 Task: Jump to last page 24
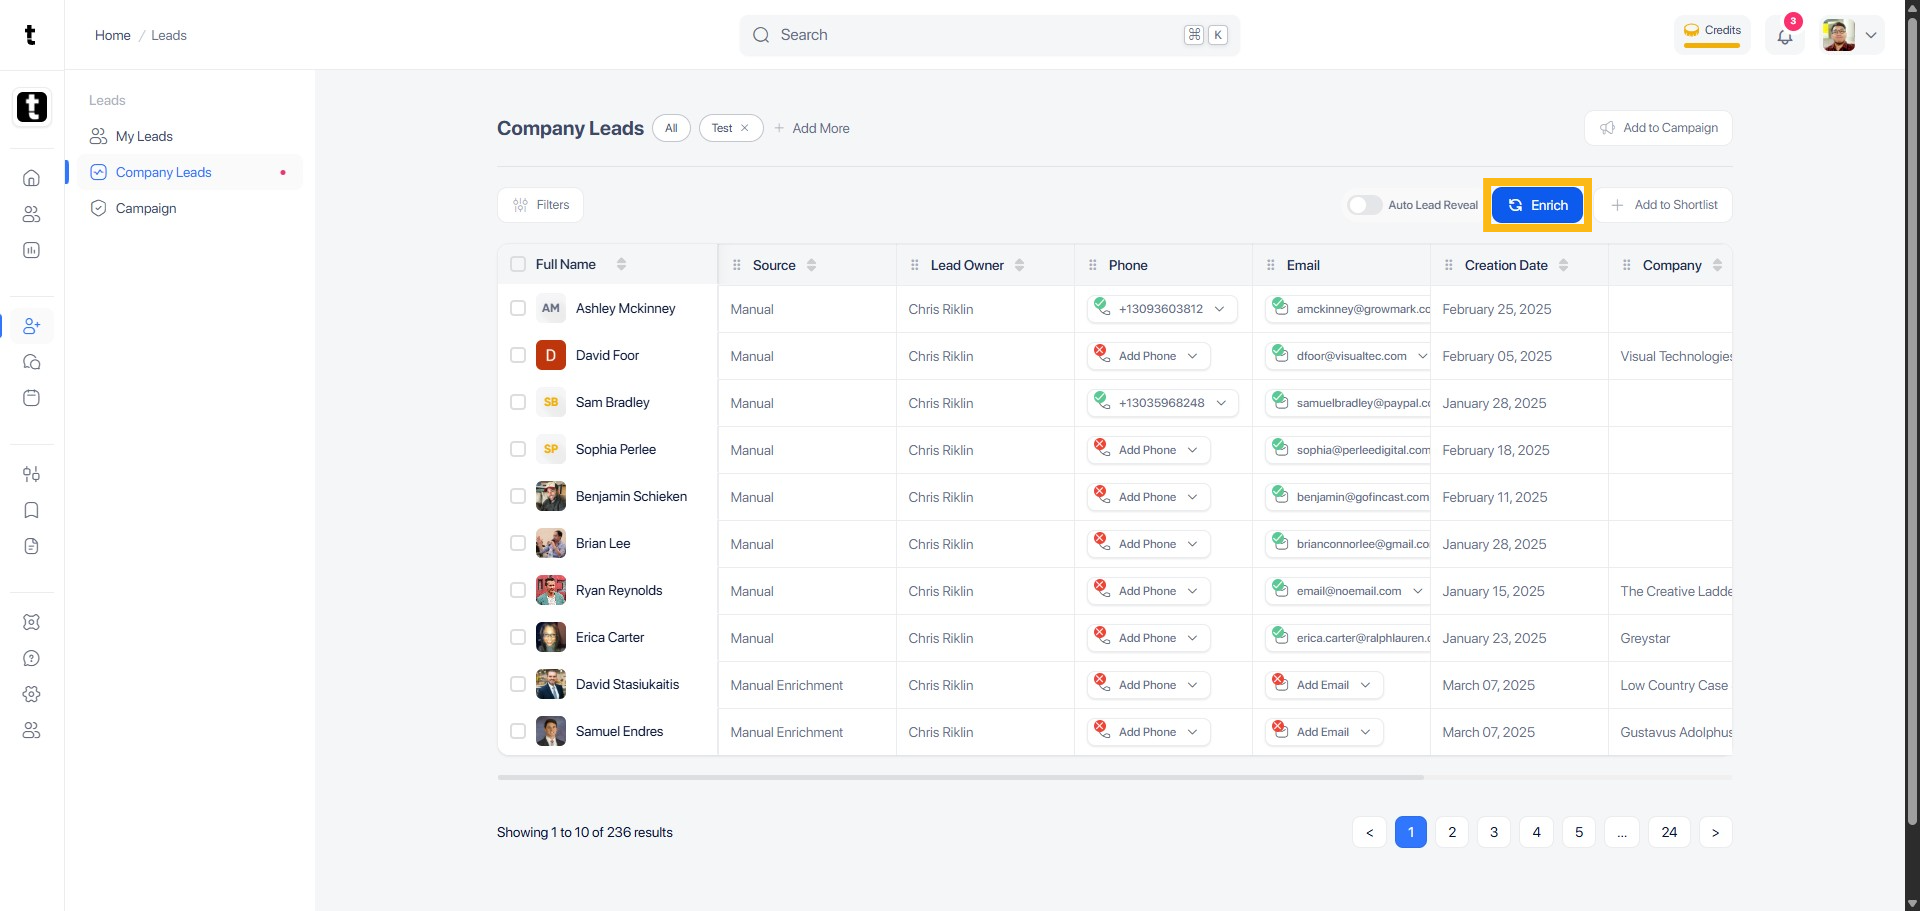pos(1669,832)
